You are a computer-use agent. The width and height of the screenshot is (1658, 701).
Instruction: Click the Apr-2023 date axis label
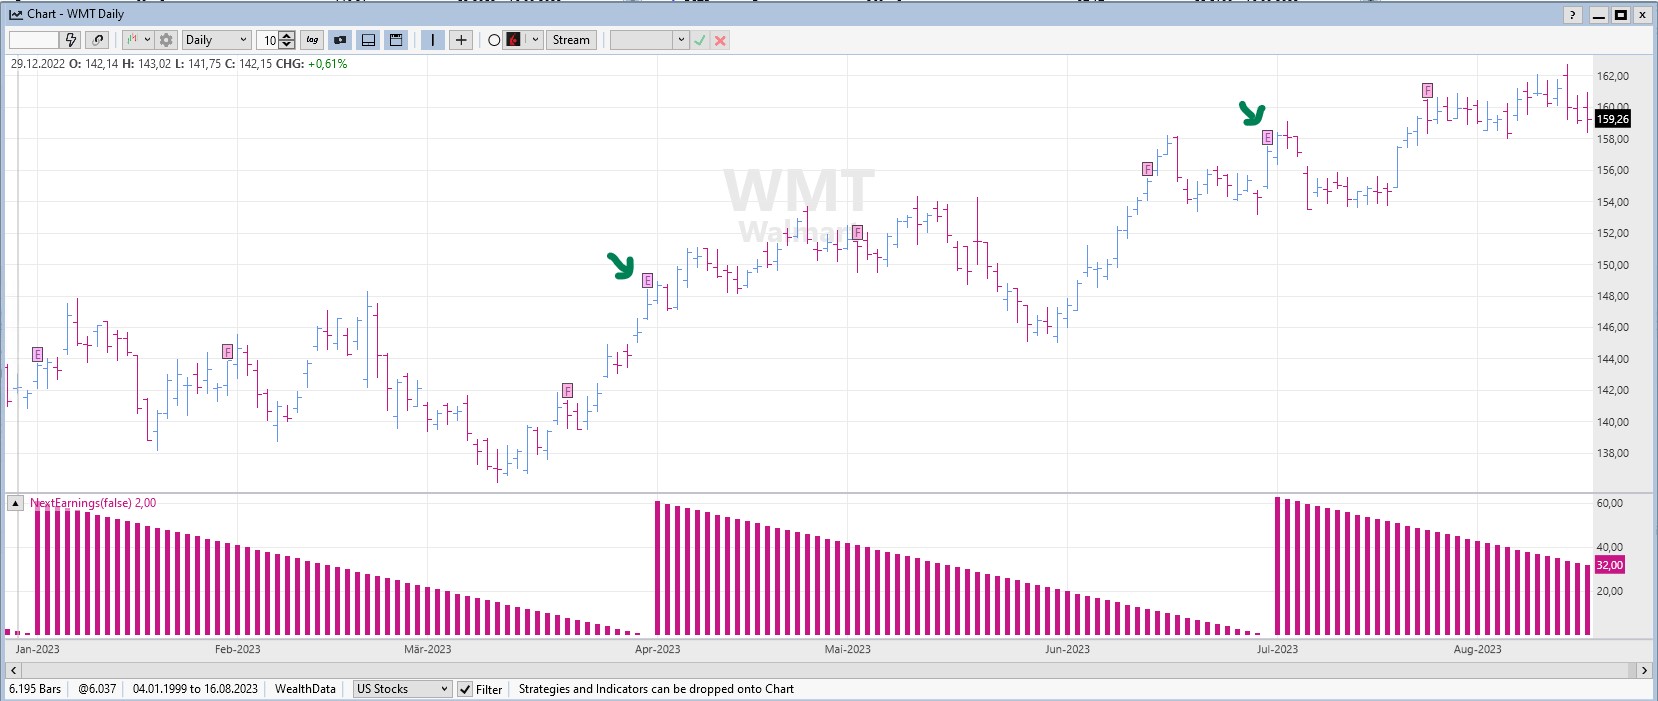pyautogui.click(x=657, y=649)
